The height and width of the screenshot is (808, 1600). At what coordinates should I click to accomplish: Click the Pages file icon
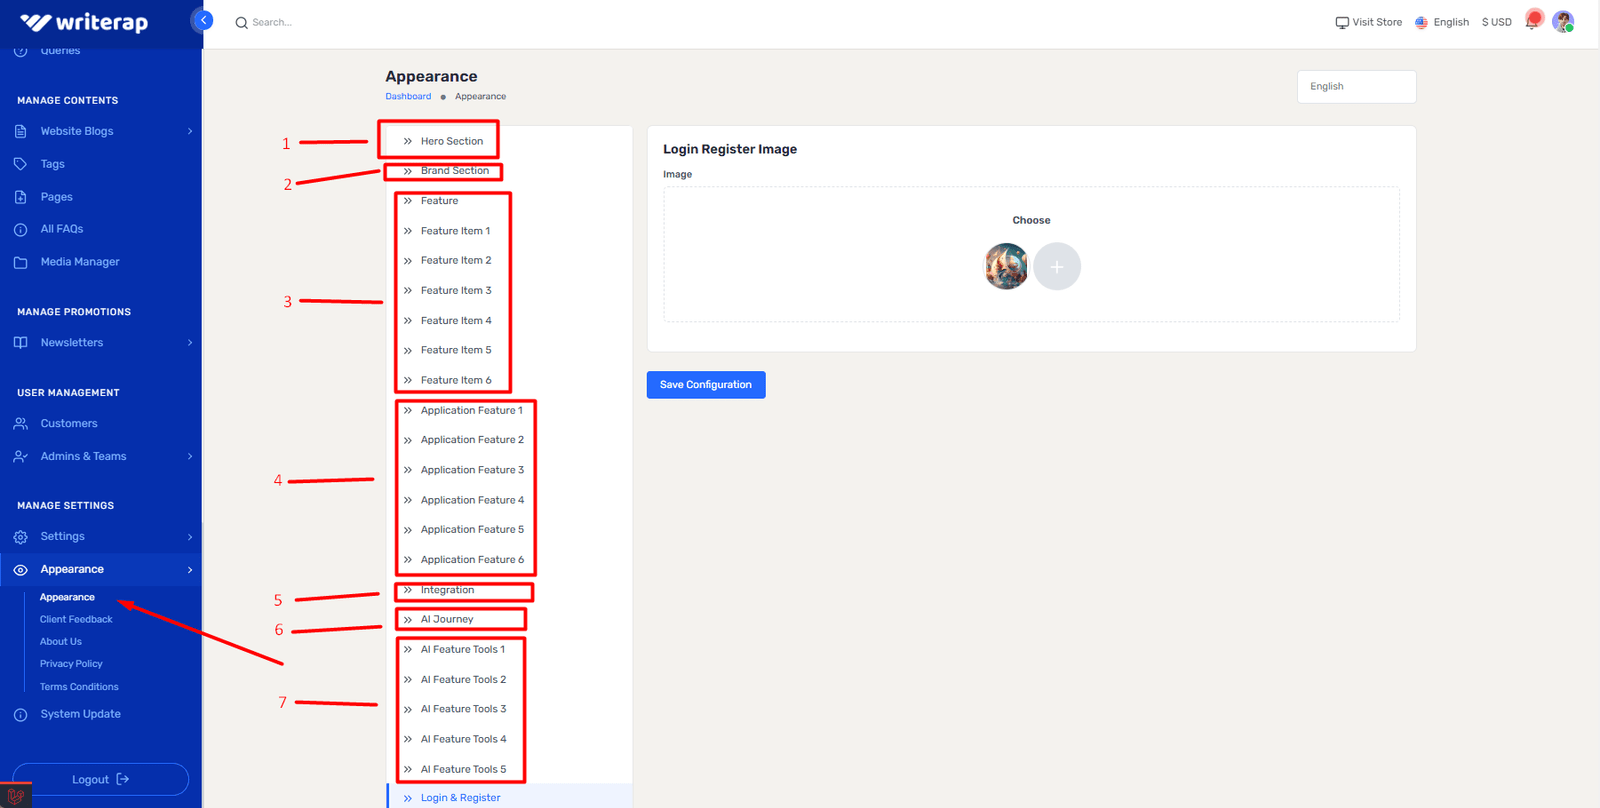[x=20, y=197]
